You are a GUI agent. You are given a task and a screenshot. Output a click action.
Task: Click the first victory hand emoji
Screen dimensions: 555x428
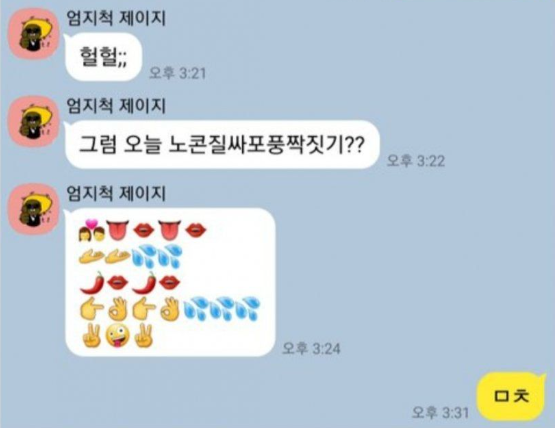pos(92,335)
